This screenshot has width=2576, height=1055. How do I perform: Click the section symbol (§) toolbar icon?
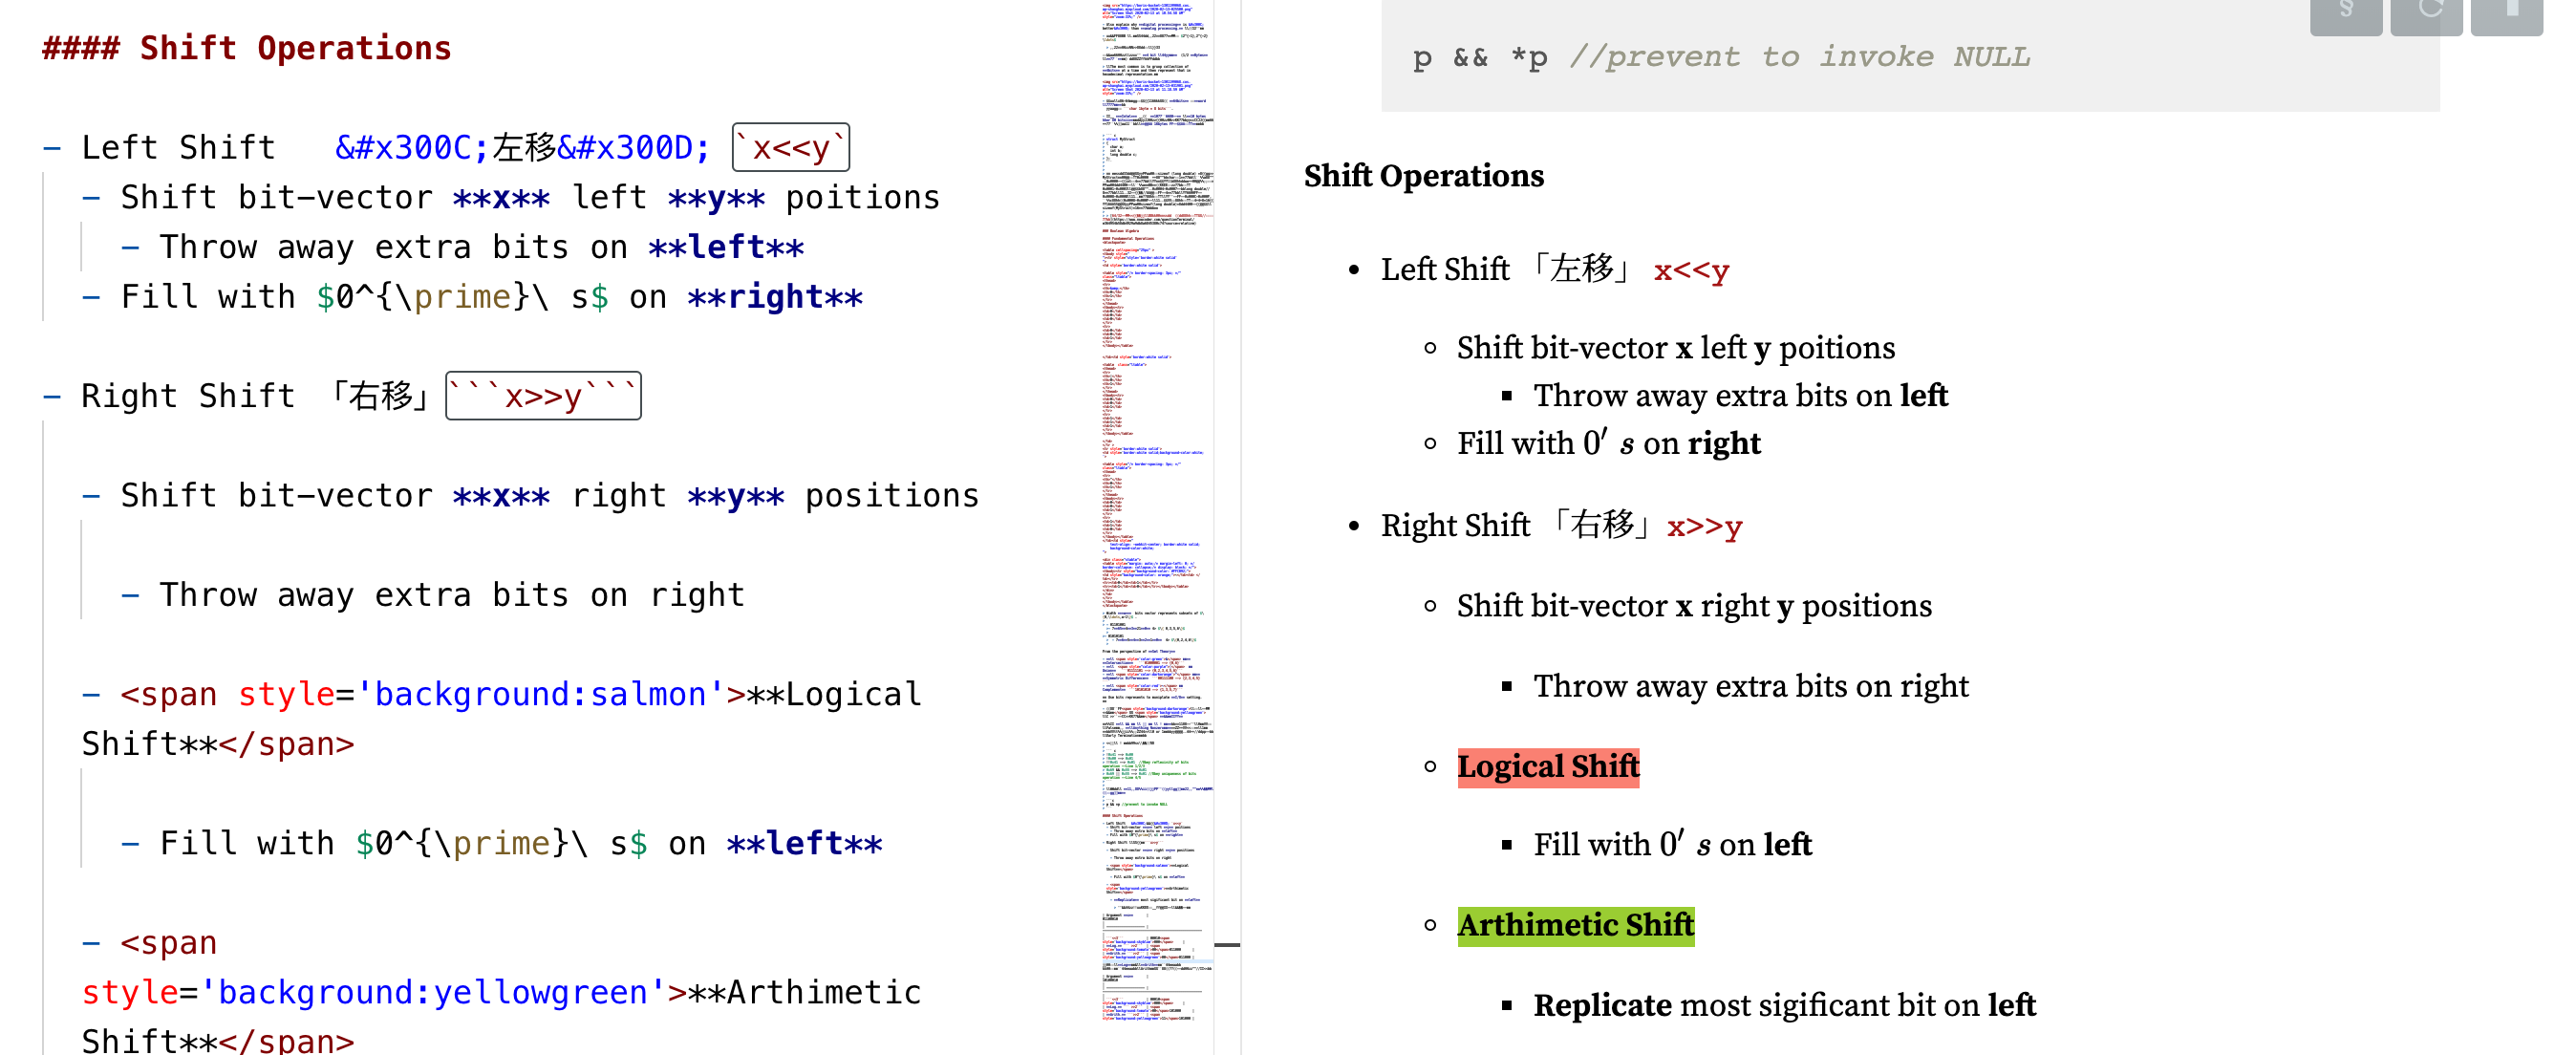click(2345, 13)
